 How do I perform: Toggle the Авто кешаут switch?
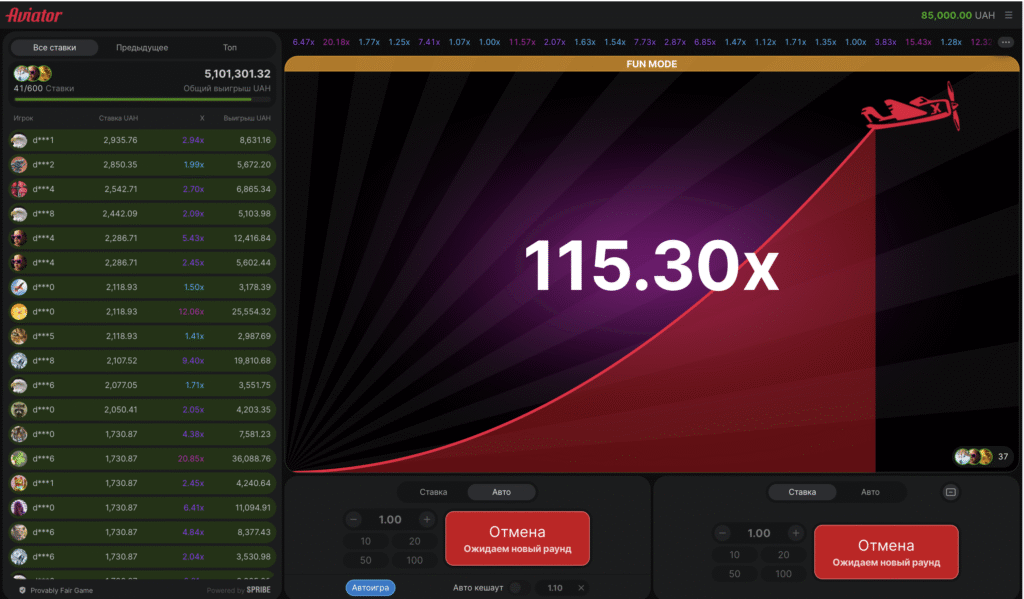(x=517, y=587)
